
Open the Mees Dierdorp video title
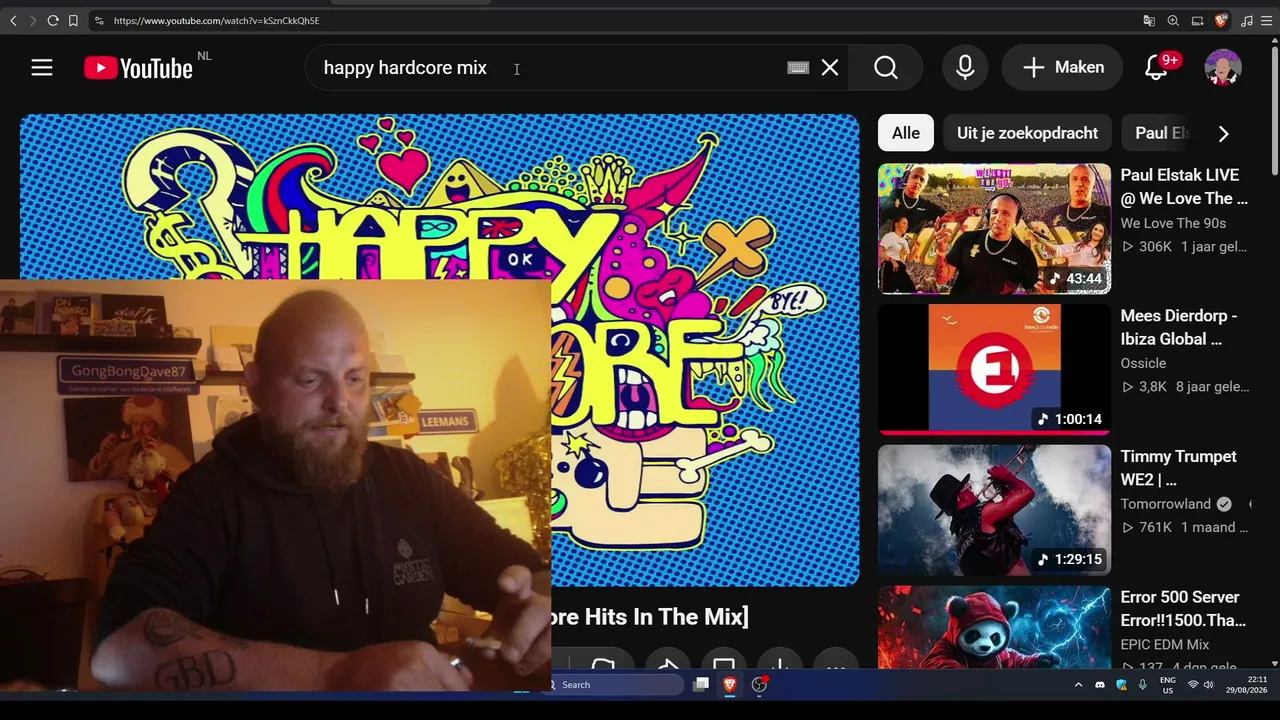(1179, 327)
